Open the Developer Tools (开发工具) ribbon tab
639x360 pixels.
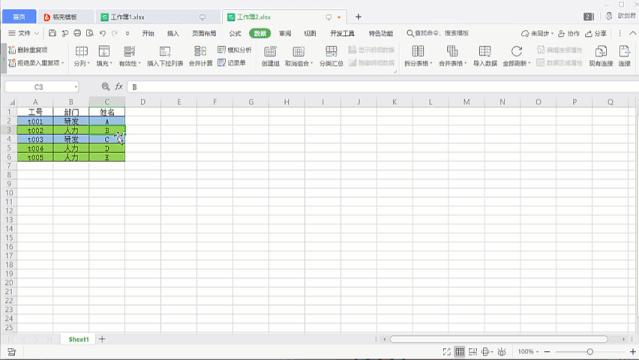coord(342,33)
